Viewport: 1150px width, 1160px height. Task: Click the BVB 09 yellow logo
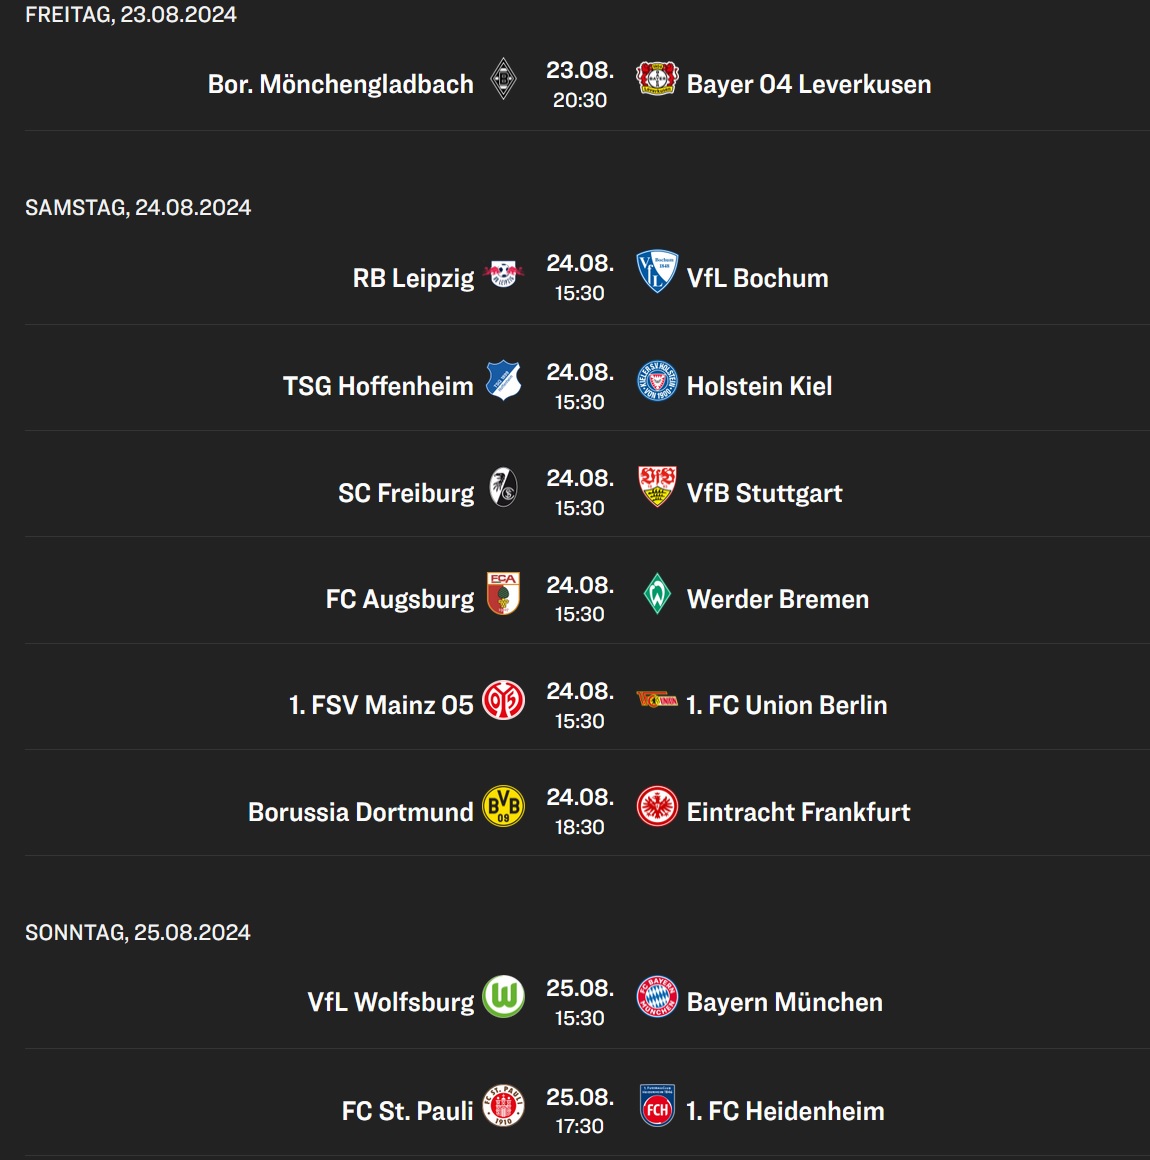tap(503, 806)
